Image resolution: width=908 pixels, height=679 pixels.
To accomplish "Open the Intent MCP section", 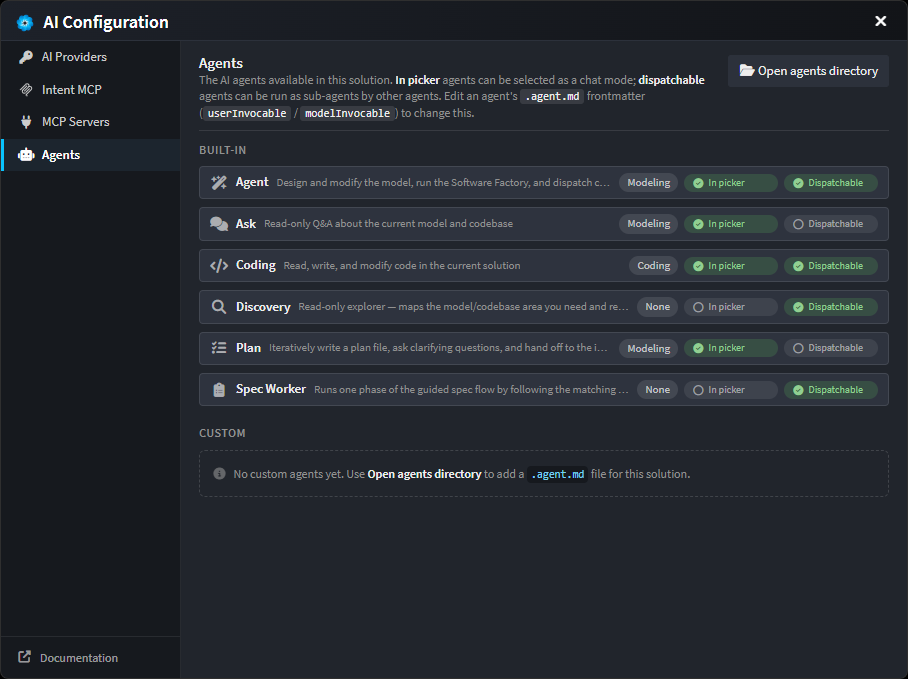I will pos(91,90).
